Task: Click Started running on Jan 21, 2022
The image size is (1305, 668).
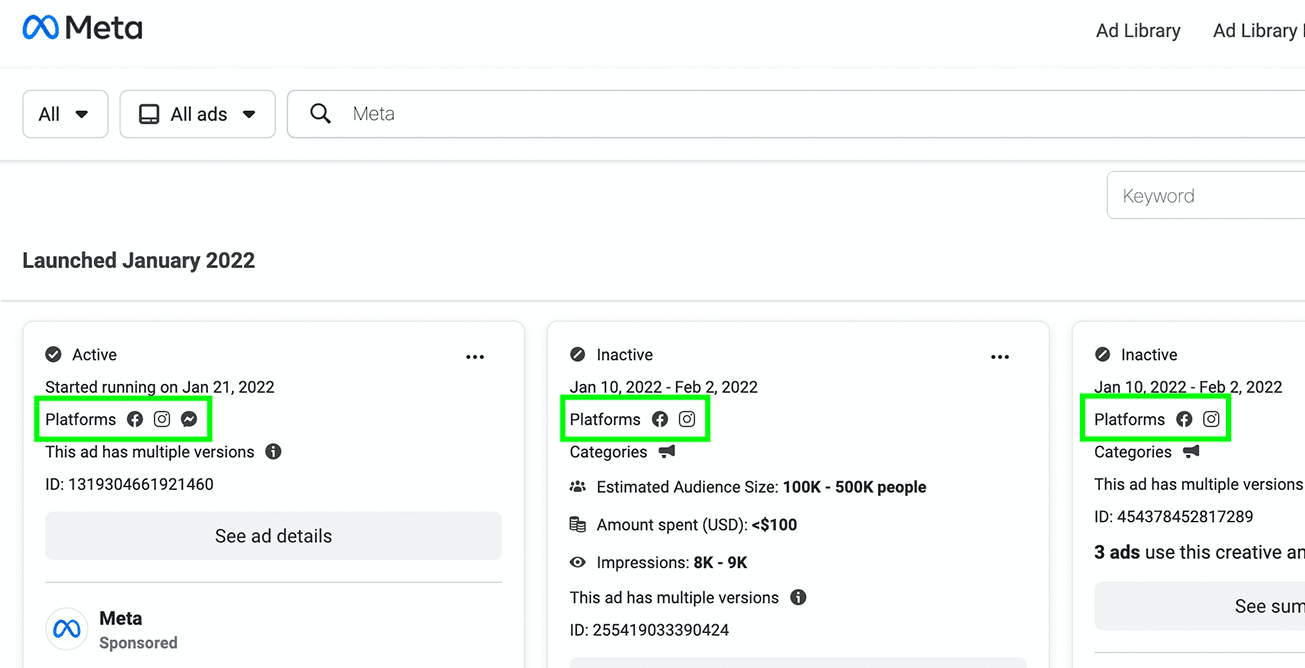Action: [x=160, y=387]
